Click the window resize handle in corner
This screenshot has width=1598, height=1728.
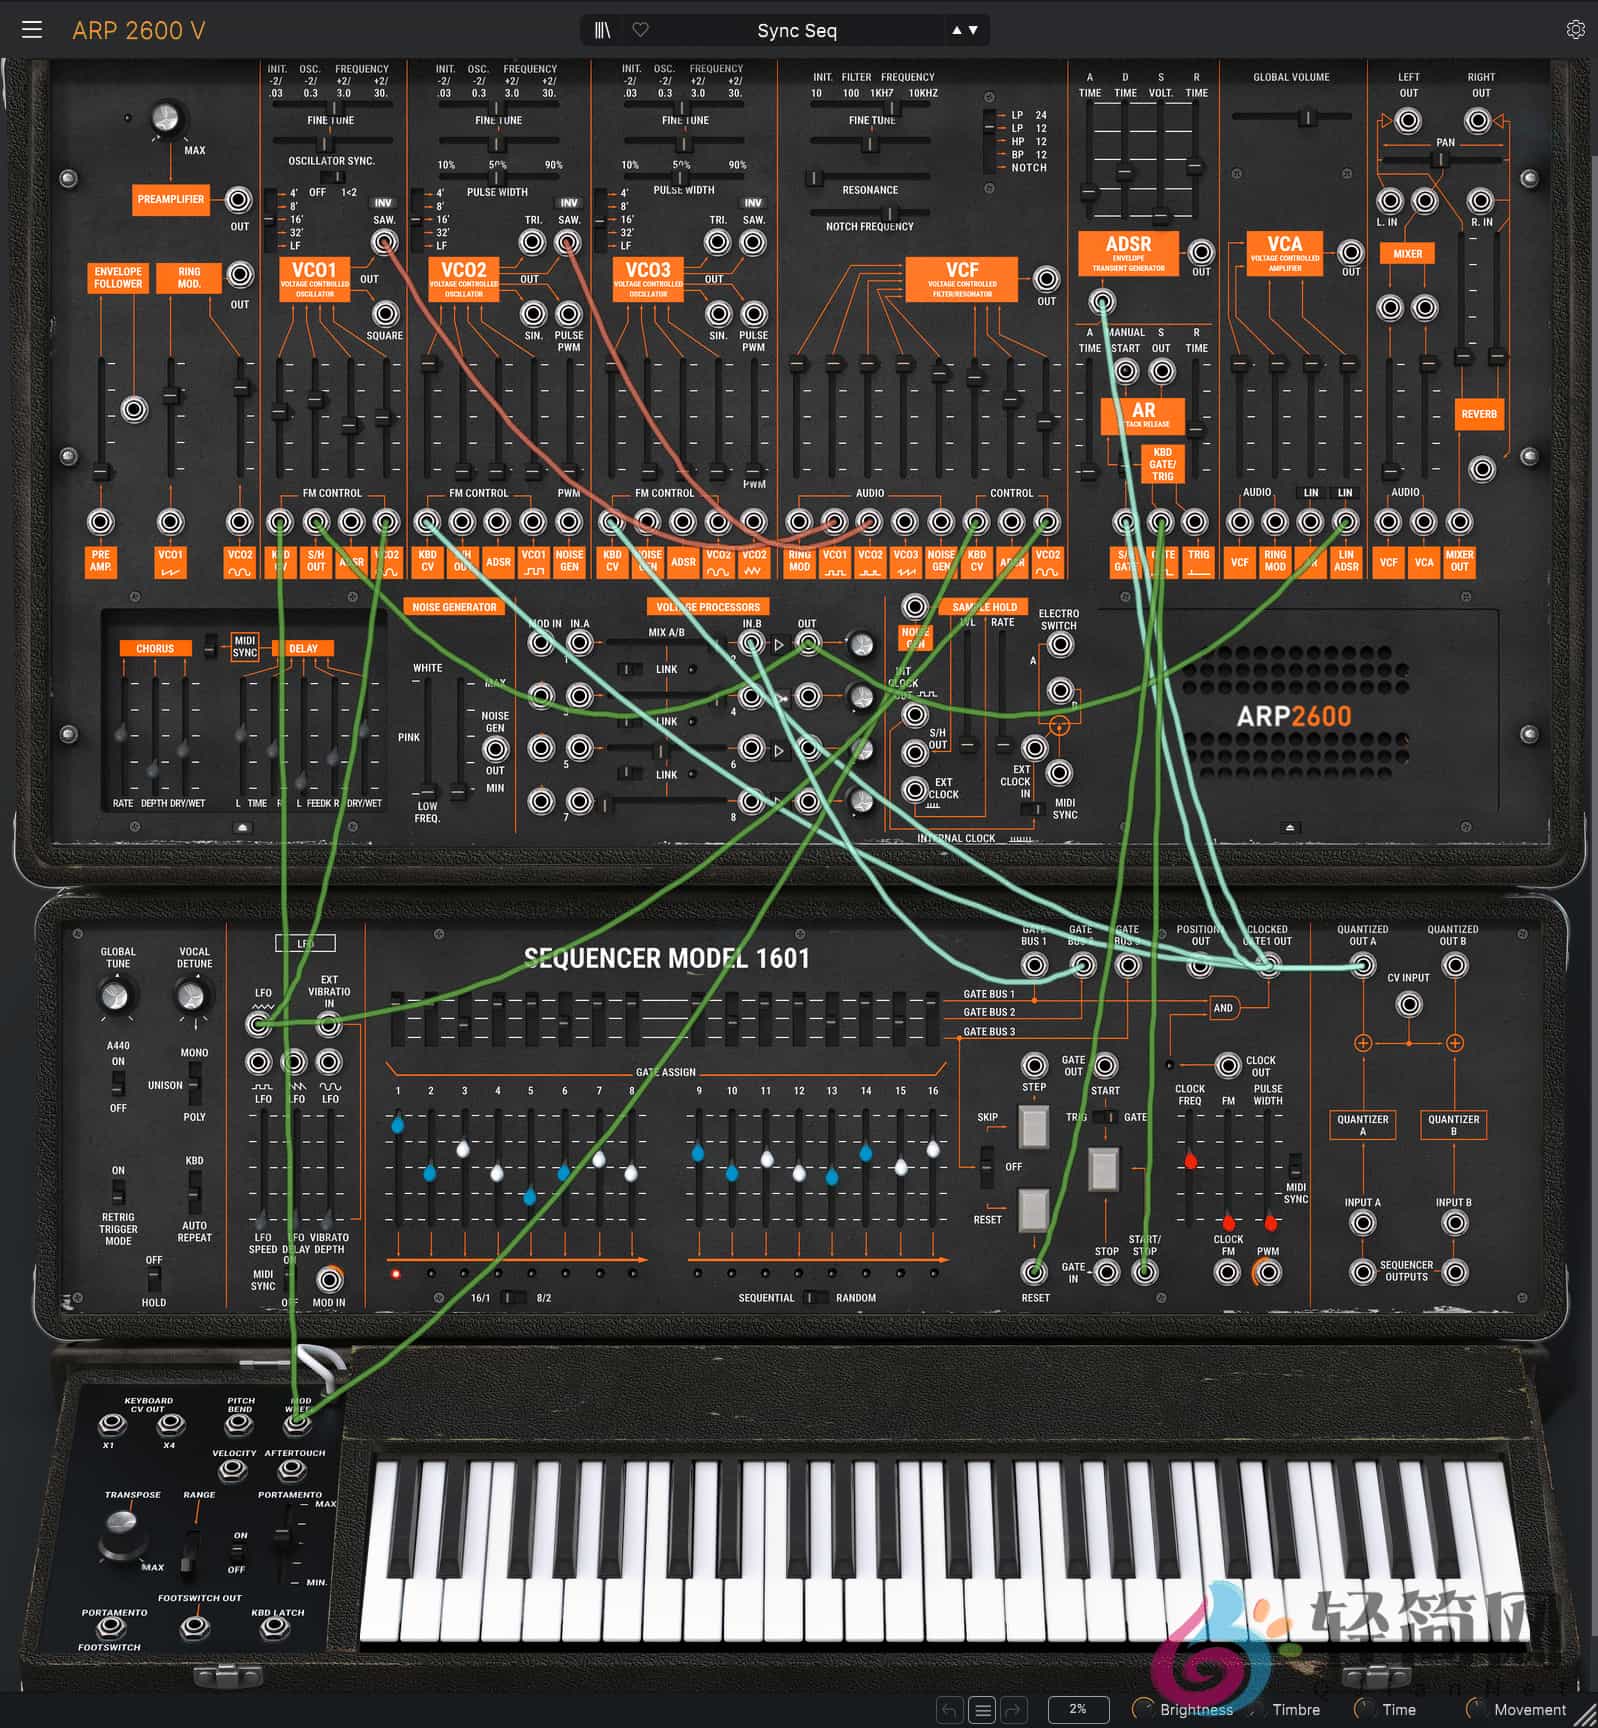[1586, 1716]
